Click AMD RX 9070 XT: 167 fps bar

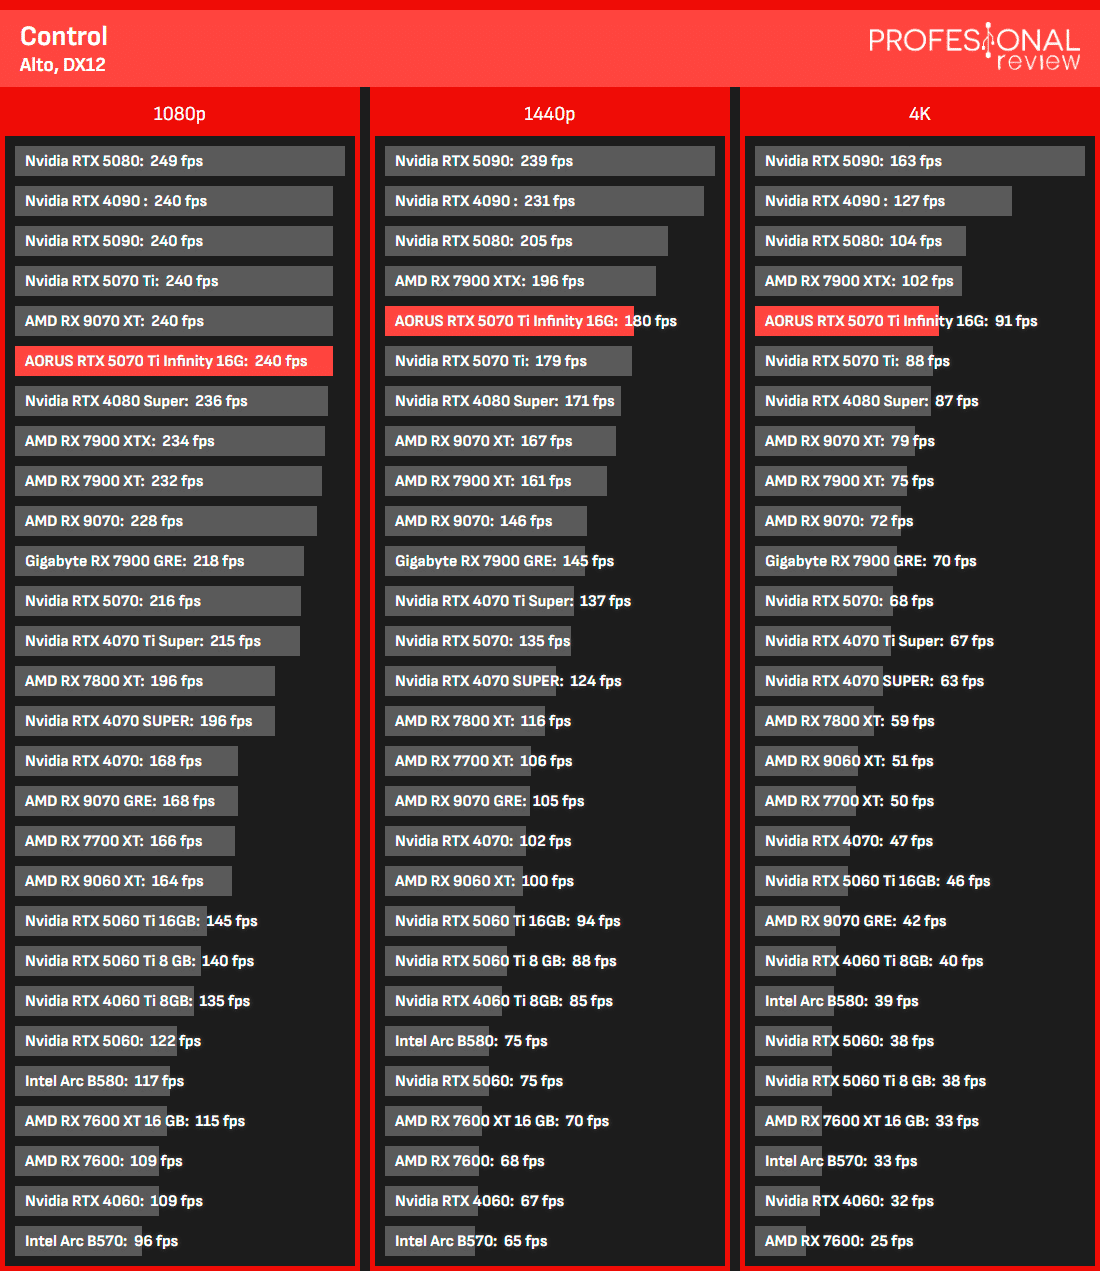[x=500, y=441]
